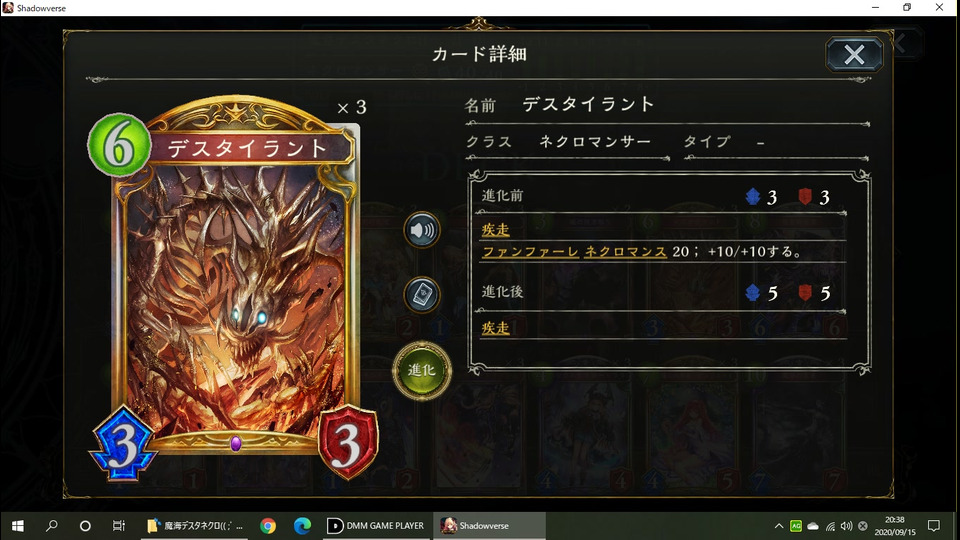Image resolution: width=960 pixels, height=540 pixels.
Task: Toggle the green 進化 evolve button
Action: tap(422, 370)
